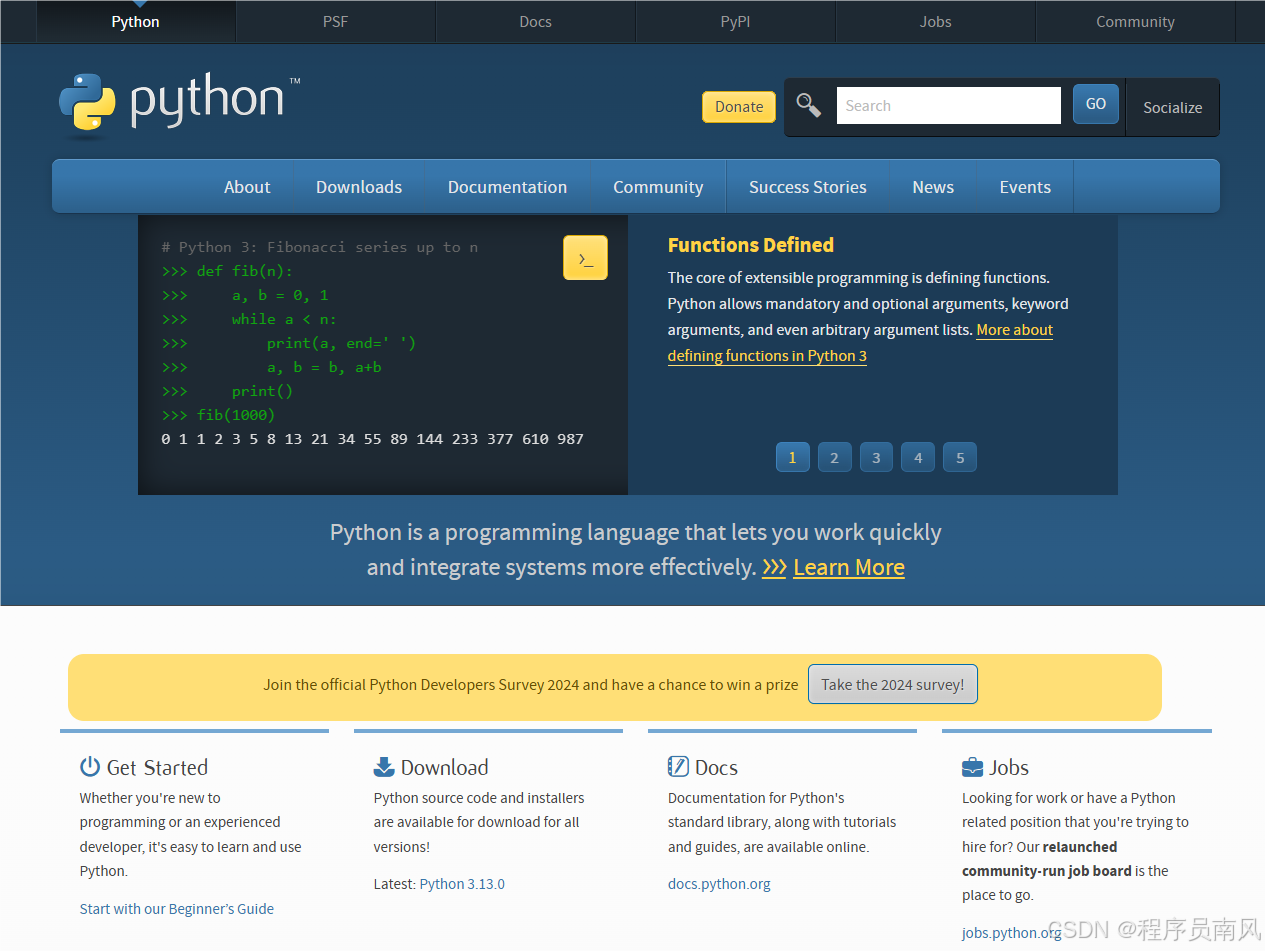Click the Donate button
Screen dimensions: 1265x951
pyautogui.click(x=739, y=107)
